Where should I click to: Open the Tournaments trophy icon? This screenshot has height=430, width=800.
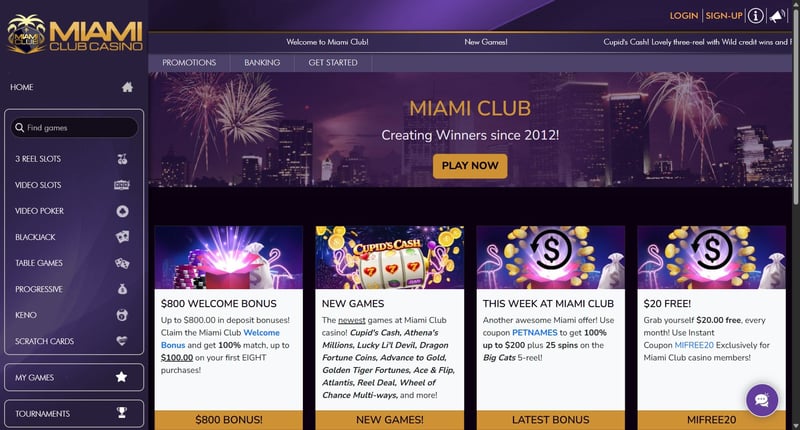pyautogui.click(x=121, y=413)
